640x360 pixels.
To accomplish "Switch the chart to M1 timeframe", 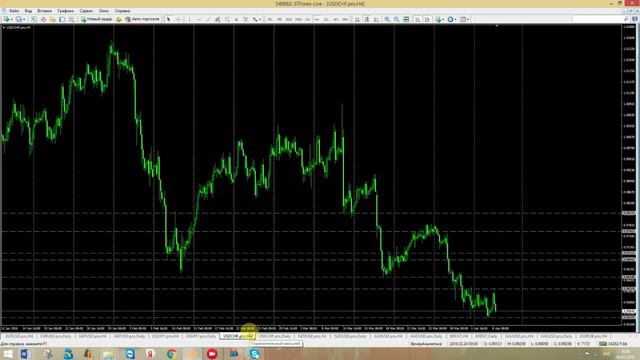I will point(270,19).
